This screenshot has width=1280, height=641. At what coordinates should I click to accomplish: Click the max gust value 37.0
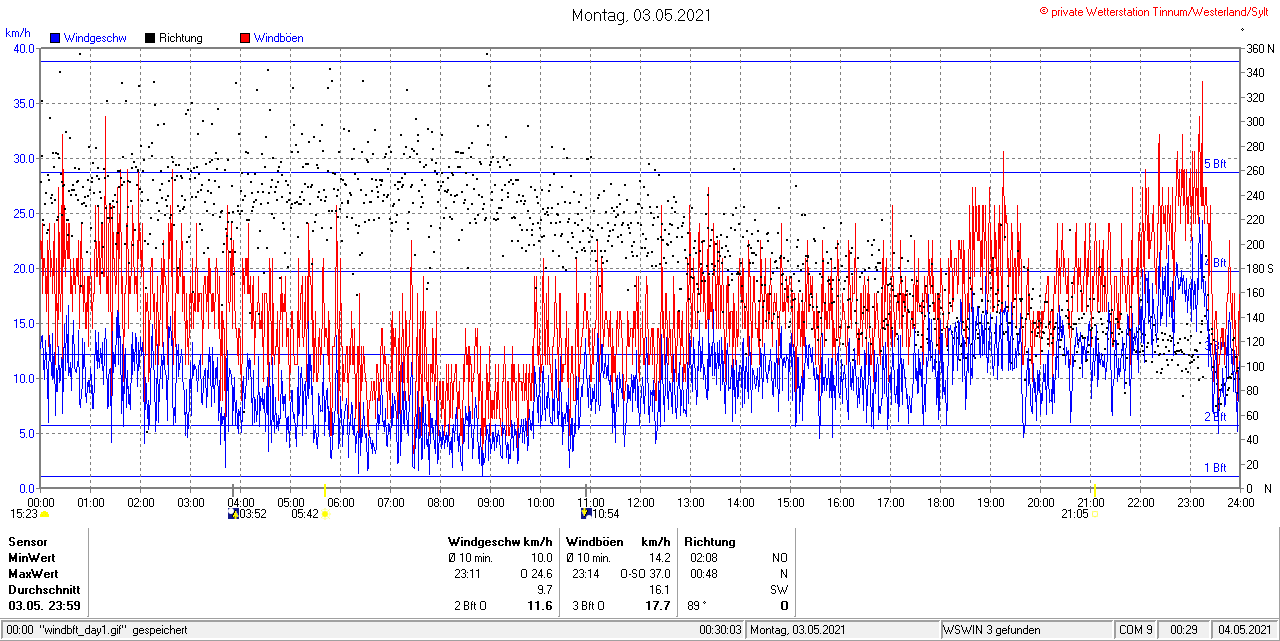click(658, 574)
